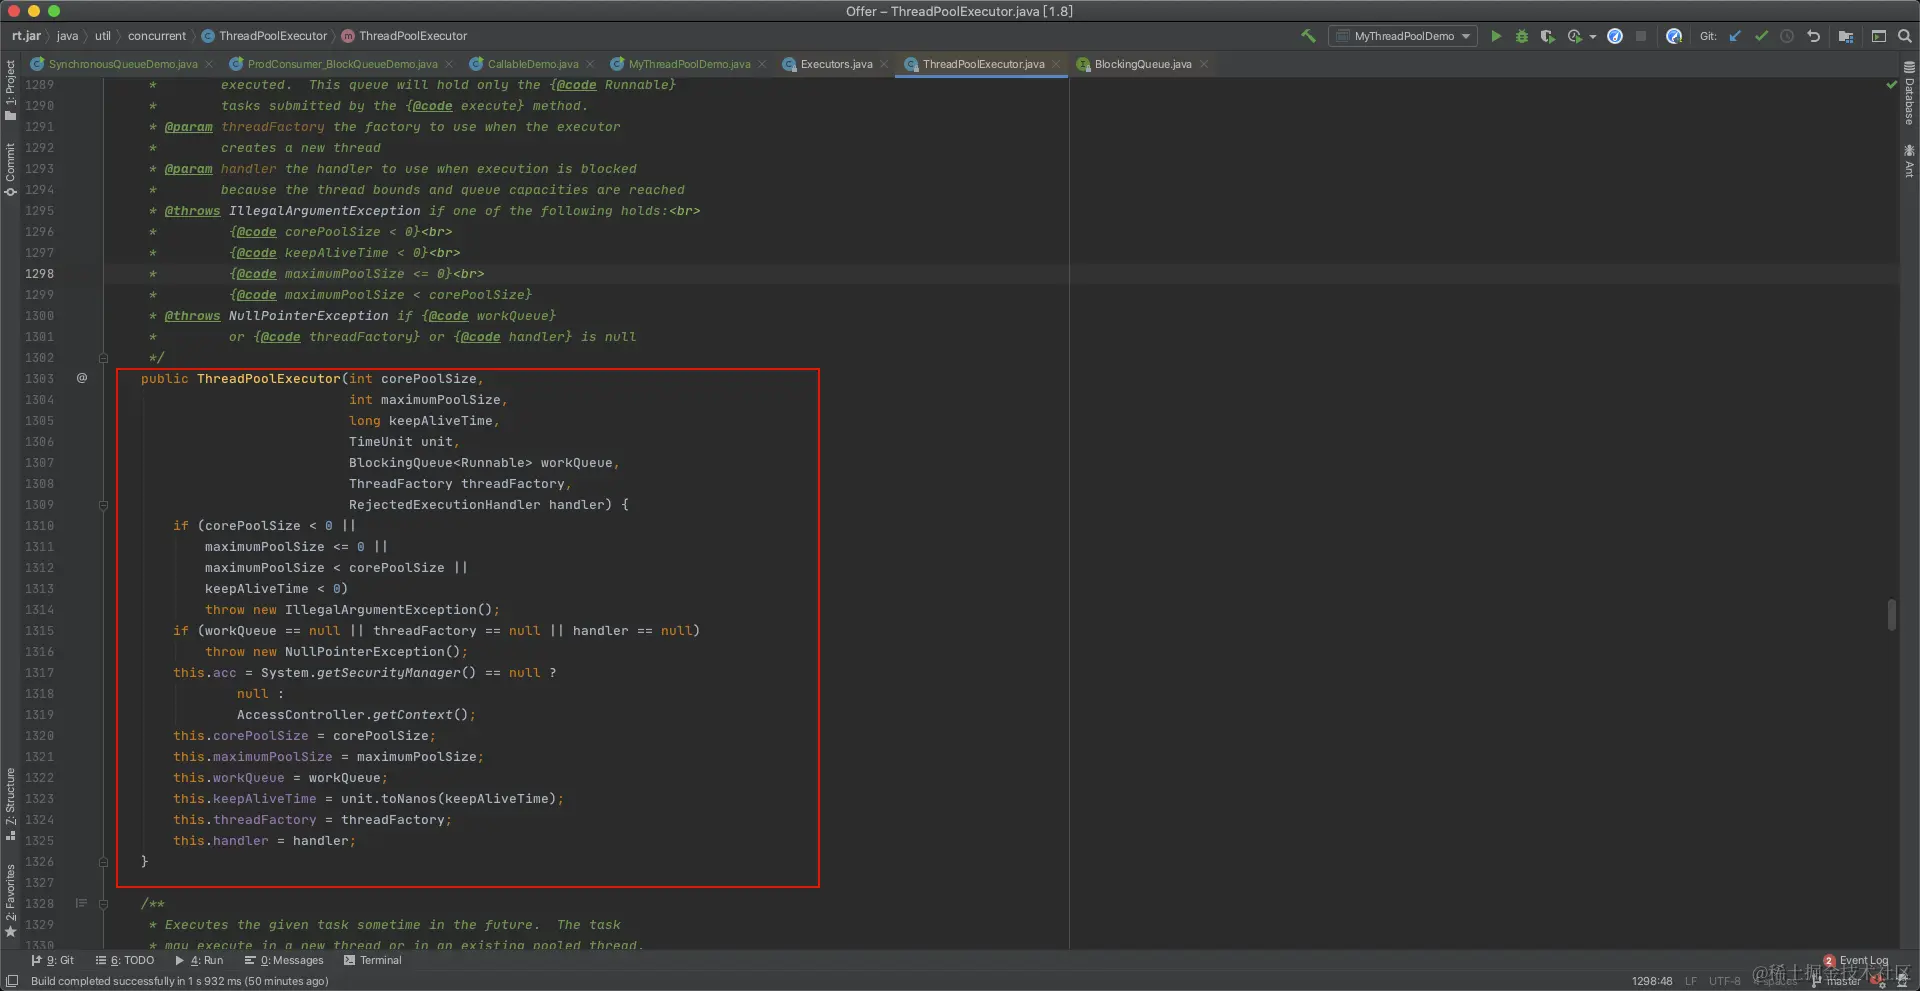Click the green inspection checkmark in editor corner
This screenshot has width=1920, height=991.
pyautogui.click(x=1891, y=85)
